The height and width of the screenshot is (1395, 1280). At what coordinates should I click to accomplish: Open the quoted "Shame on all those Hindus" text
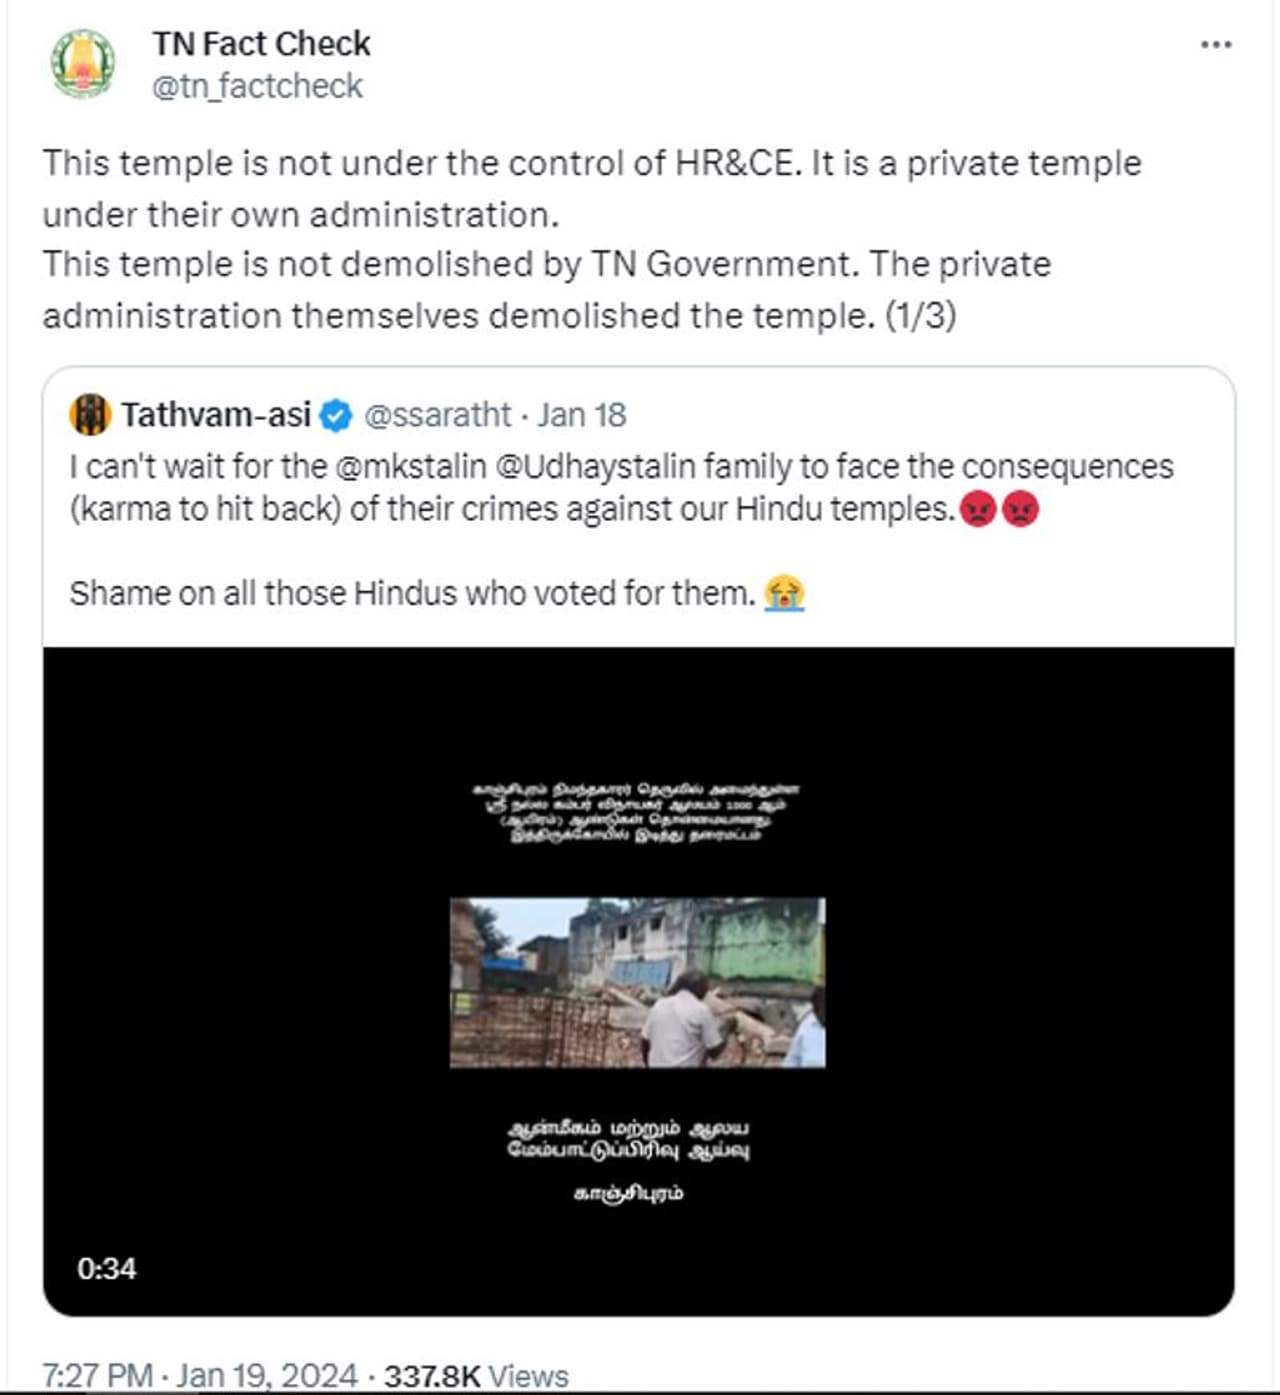(x=411, y=593)
